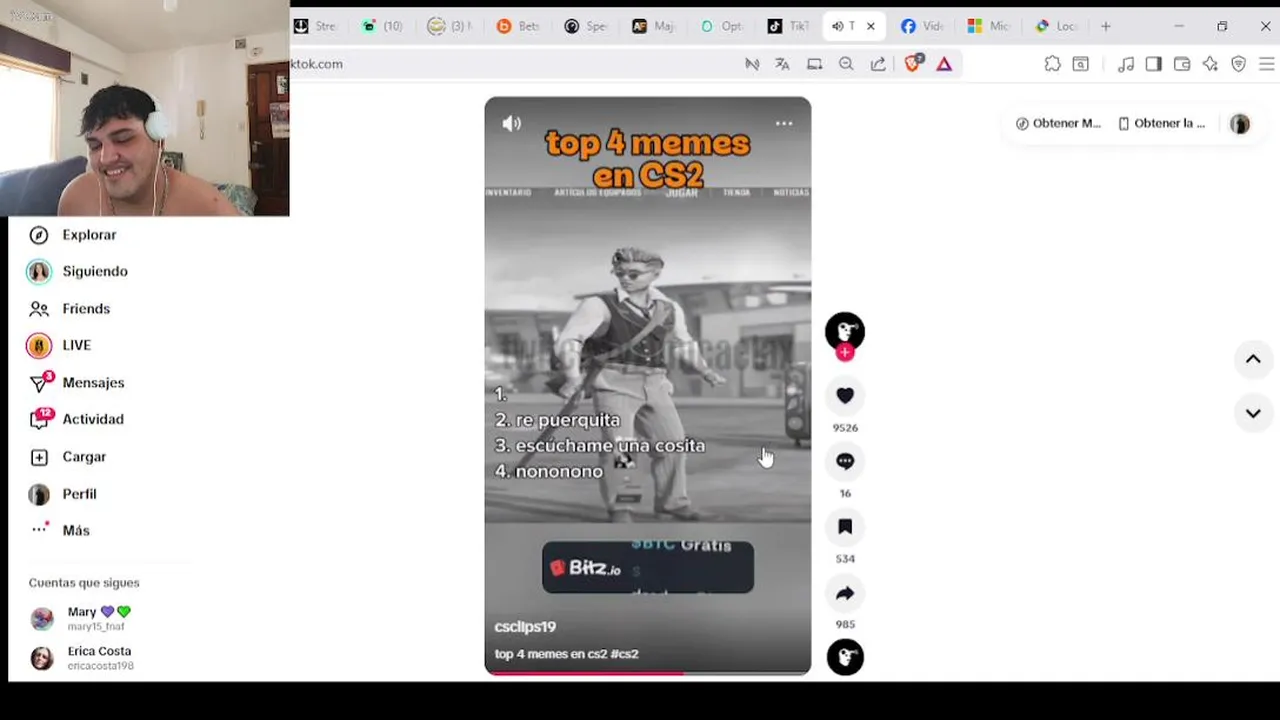Switch to the Maj browser tab
1280x720 pixels.
[653, 26]
